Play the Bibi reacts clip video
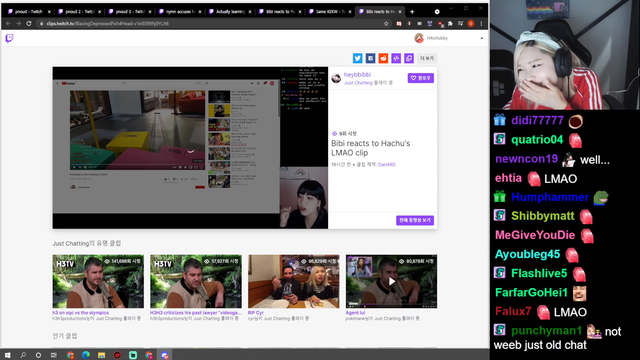The height and width of the screenshot is (360, 640). click(190, 148)
